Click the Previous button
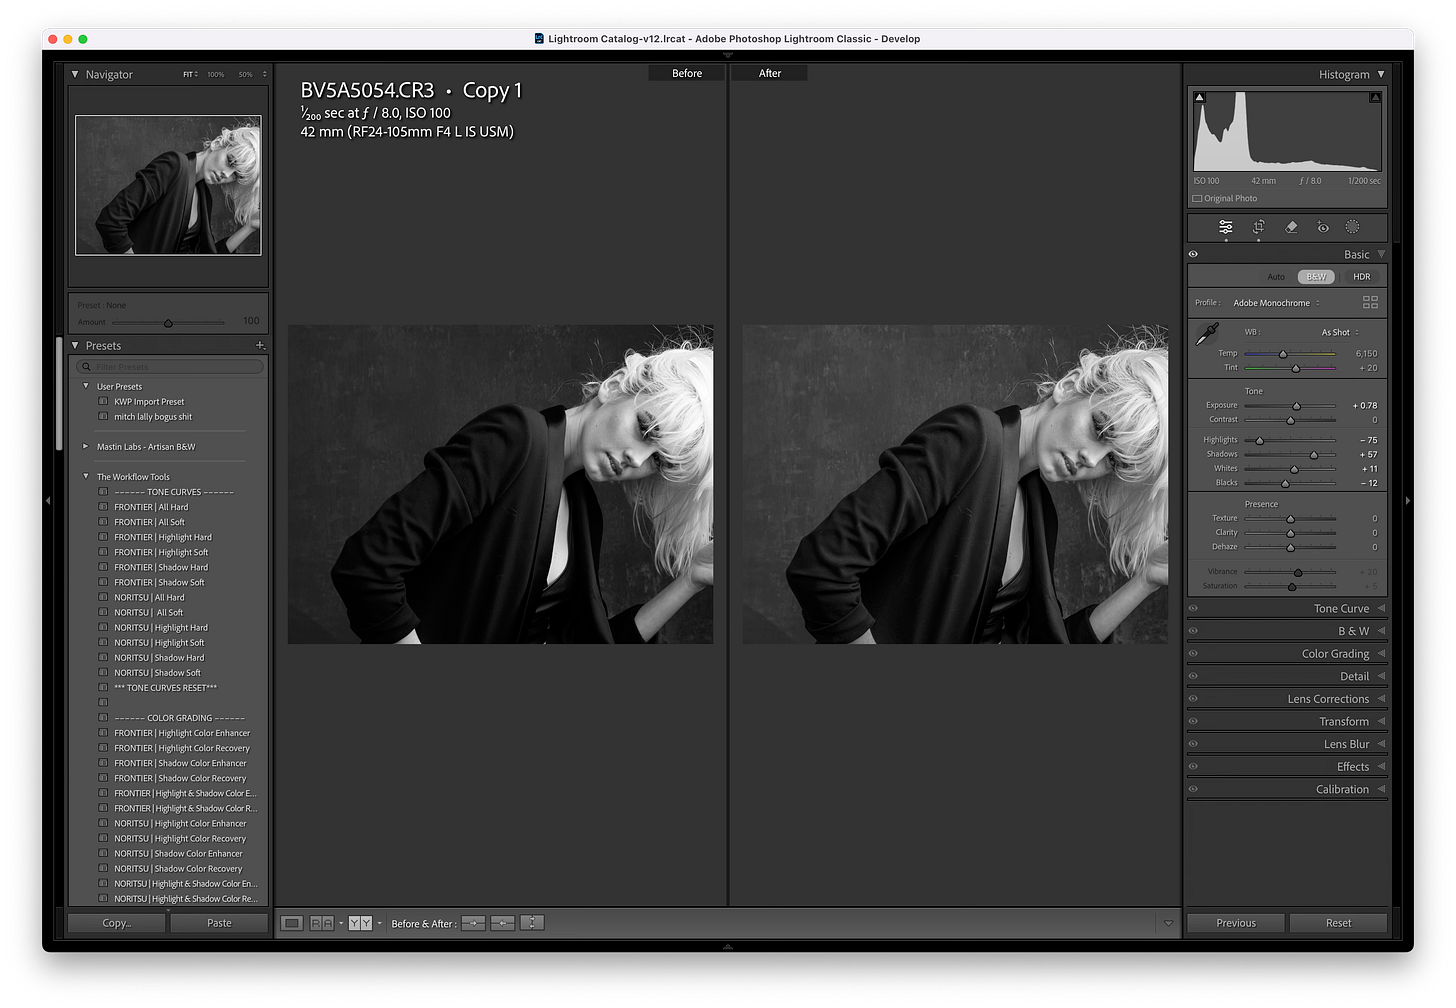This screenshot has width=1456, height=1008. click(1236, 922)
